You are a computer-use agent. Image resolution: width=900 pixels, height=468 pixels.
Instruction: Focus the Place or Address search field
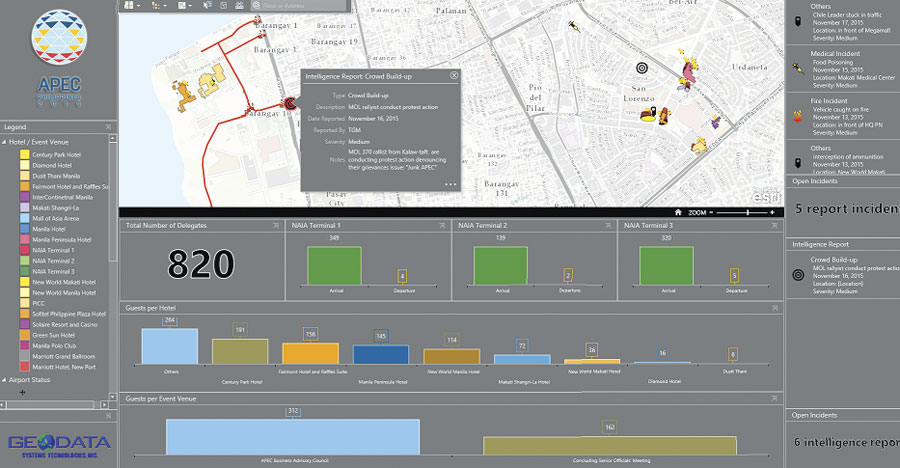click(x=303, y=5)
